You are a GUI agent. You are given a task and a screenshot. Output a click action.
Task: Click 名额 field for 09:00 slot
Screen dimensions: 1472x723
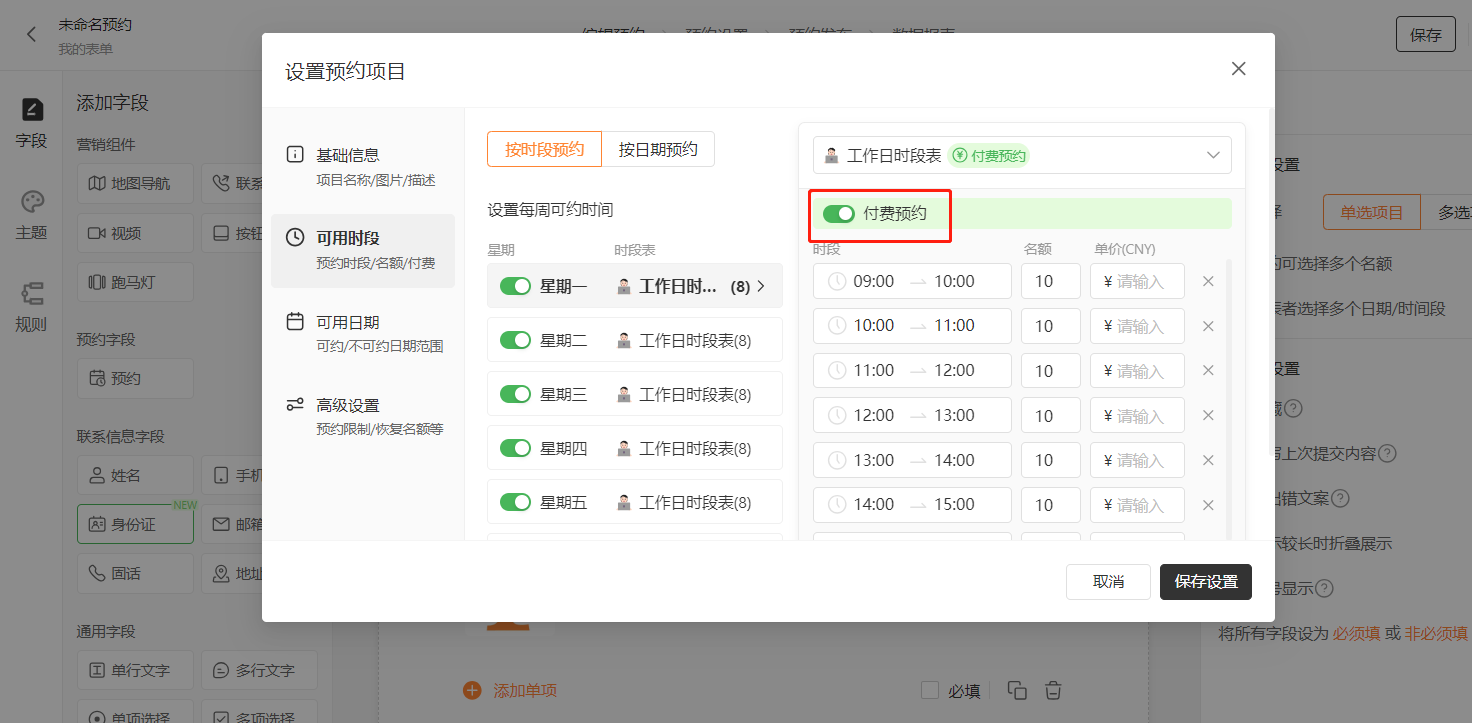[1051, 281]
